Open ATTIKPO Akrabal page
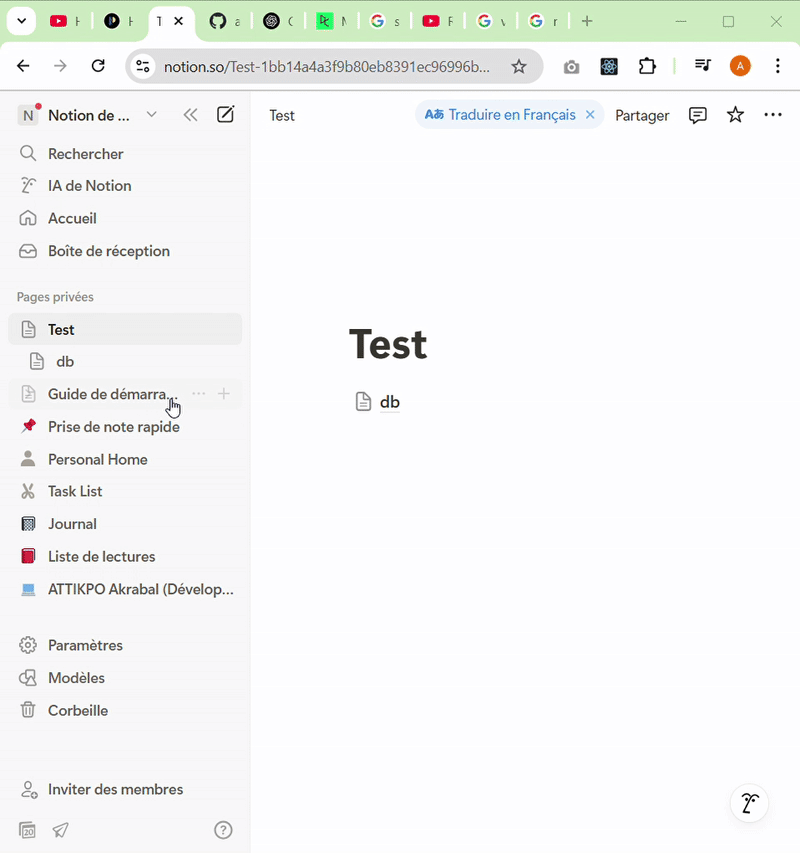The width and height of the screenshot is (800, 853). coord(125,589)
